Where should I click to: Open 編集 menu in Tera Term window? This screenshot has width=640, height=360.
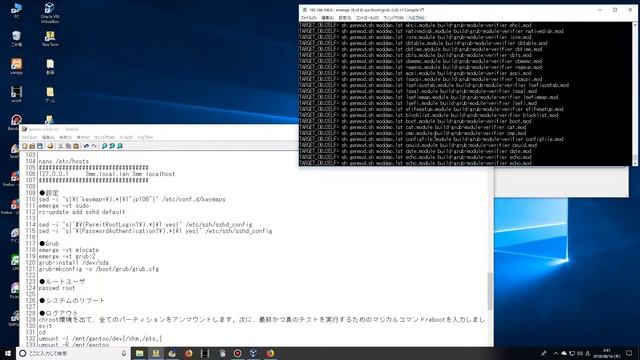[x=327, y=18]
